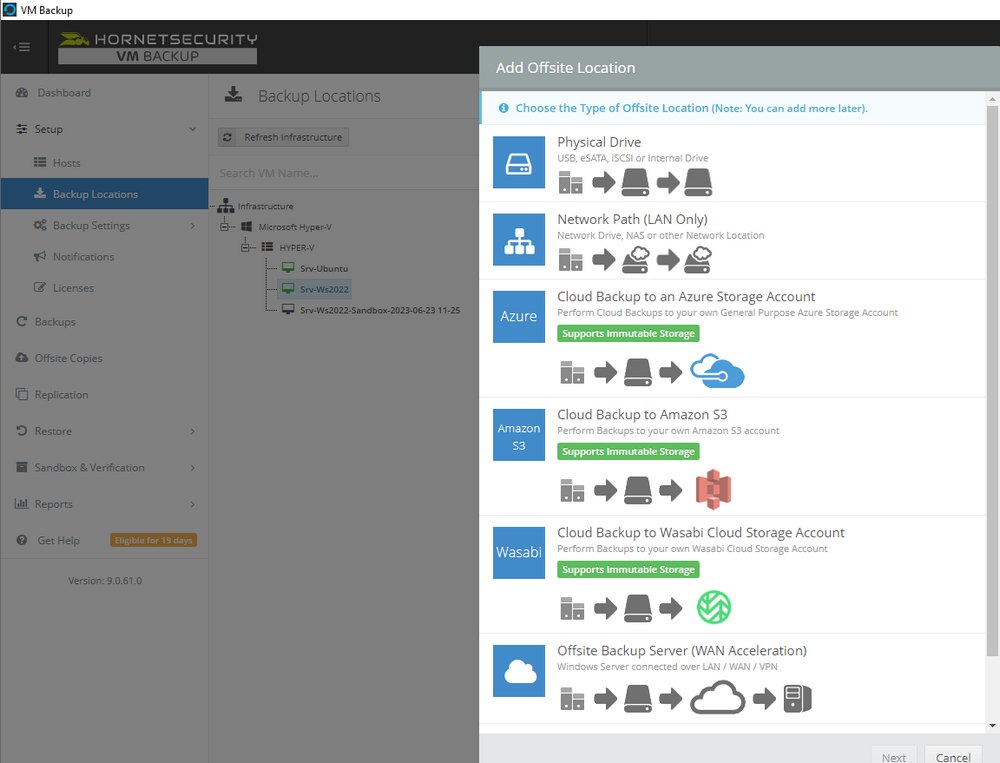This screenshot has width=1000, height=763.
Task: Collapse the Microsoft Hyper-V tree node
Action: pos(224,226)
